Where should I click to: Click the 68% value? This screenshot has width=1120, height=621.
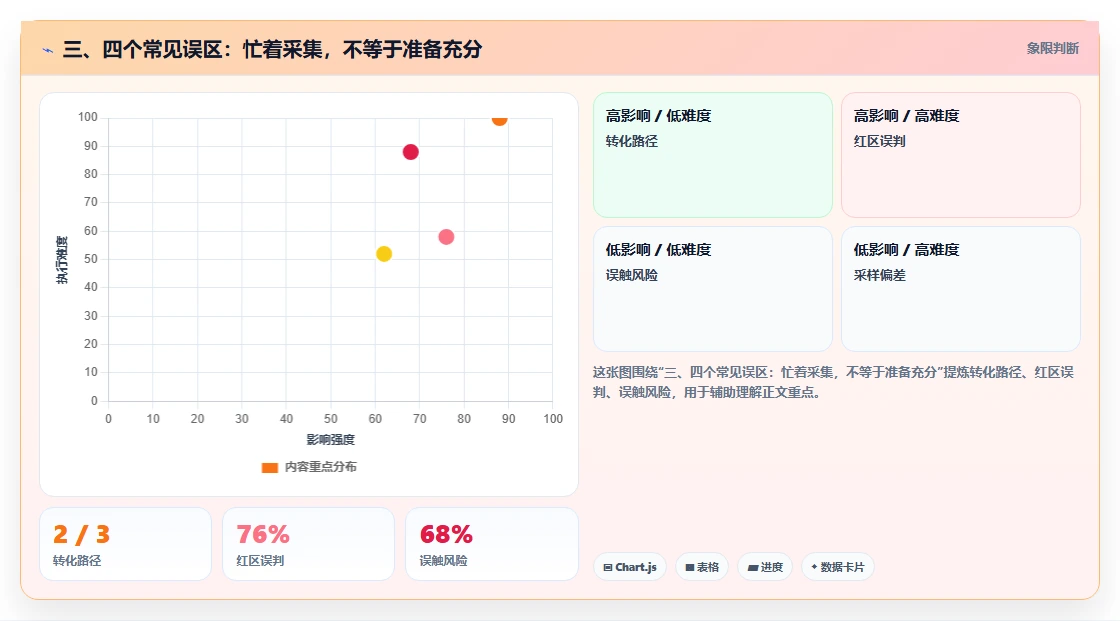[446, 535]
